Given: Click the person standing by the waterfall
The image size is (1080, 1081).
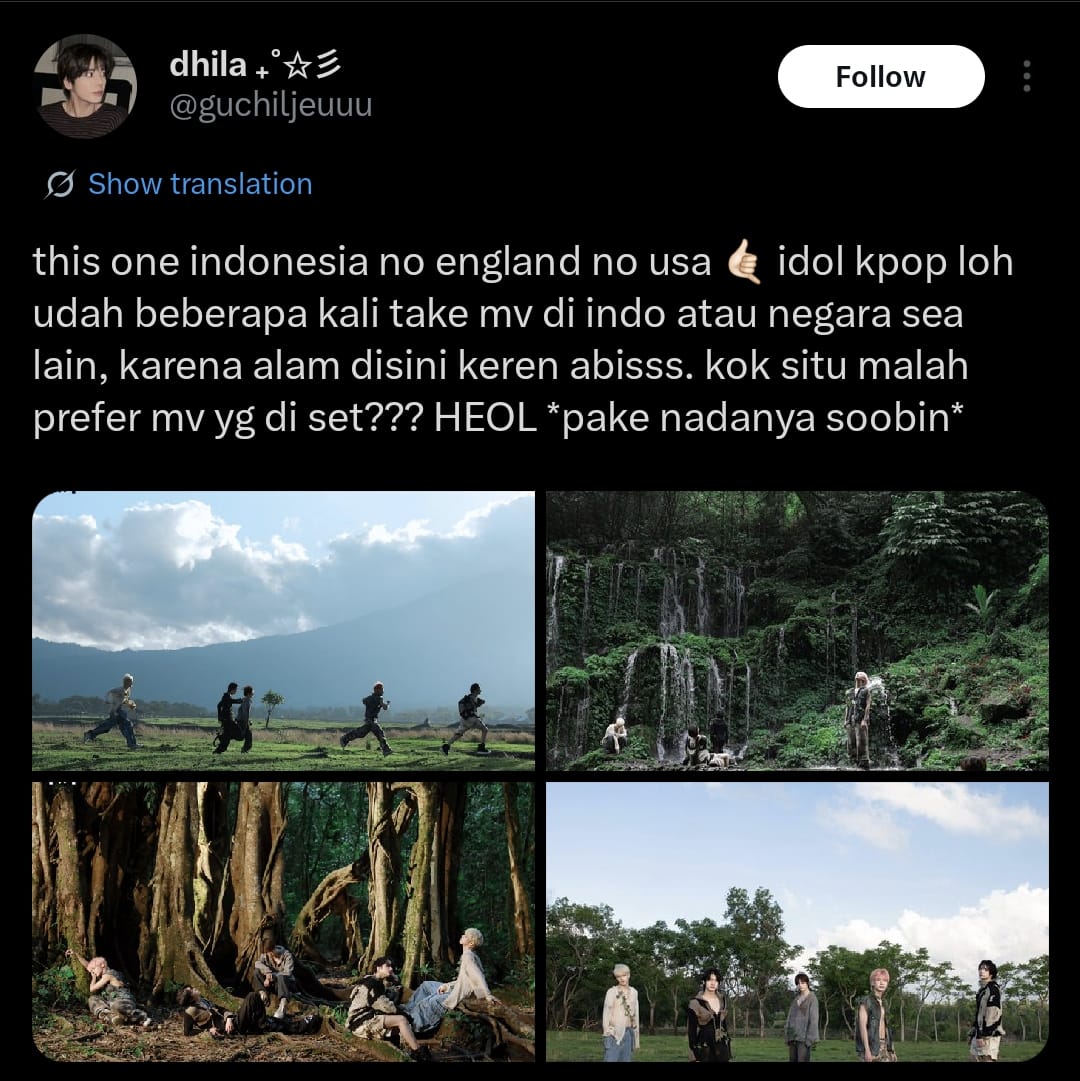Looking at the screenshot, I should click(x=860, y=719).
